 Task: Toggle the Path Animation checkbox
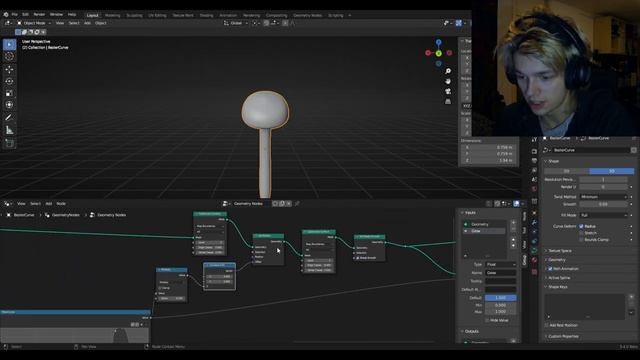tap(550, 269)
